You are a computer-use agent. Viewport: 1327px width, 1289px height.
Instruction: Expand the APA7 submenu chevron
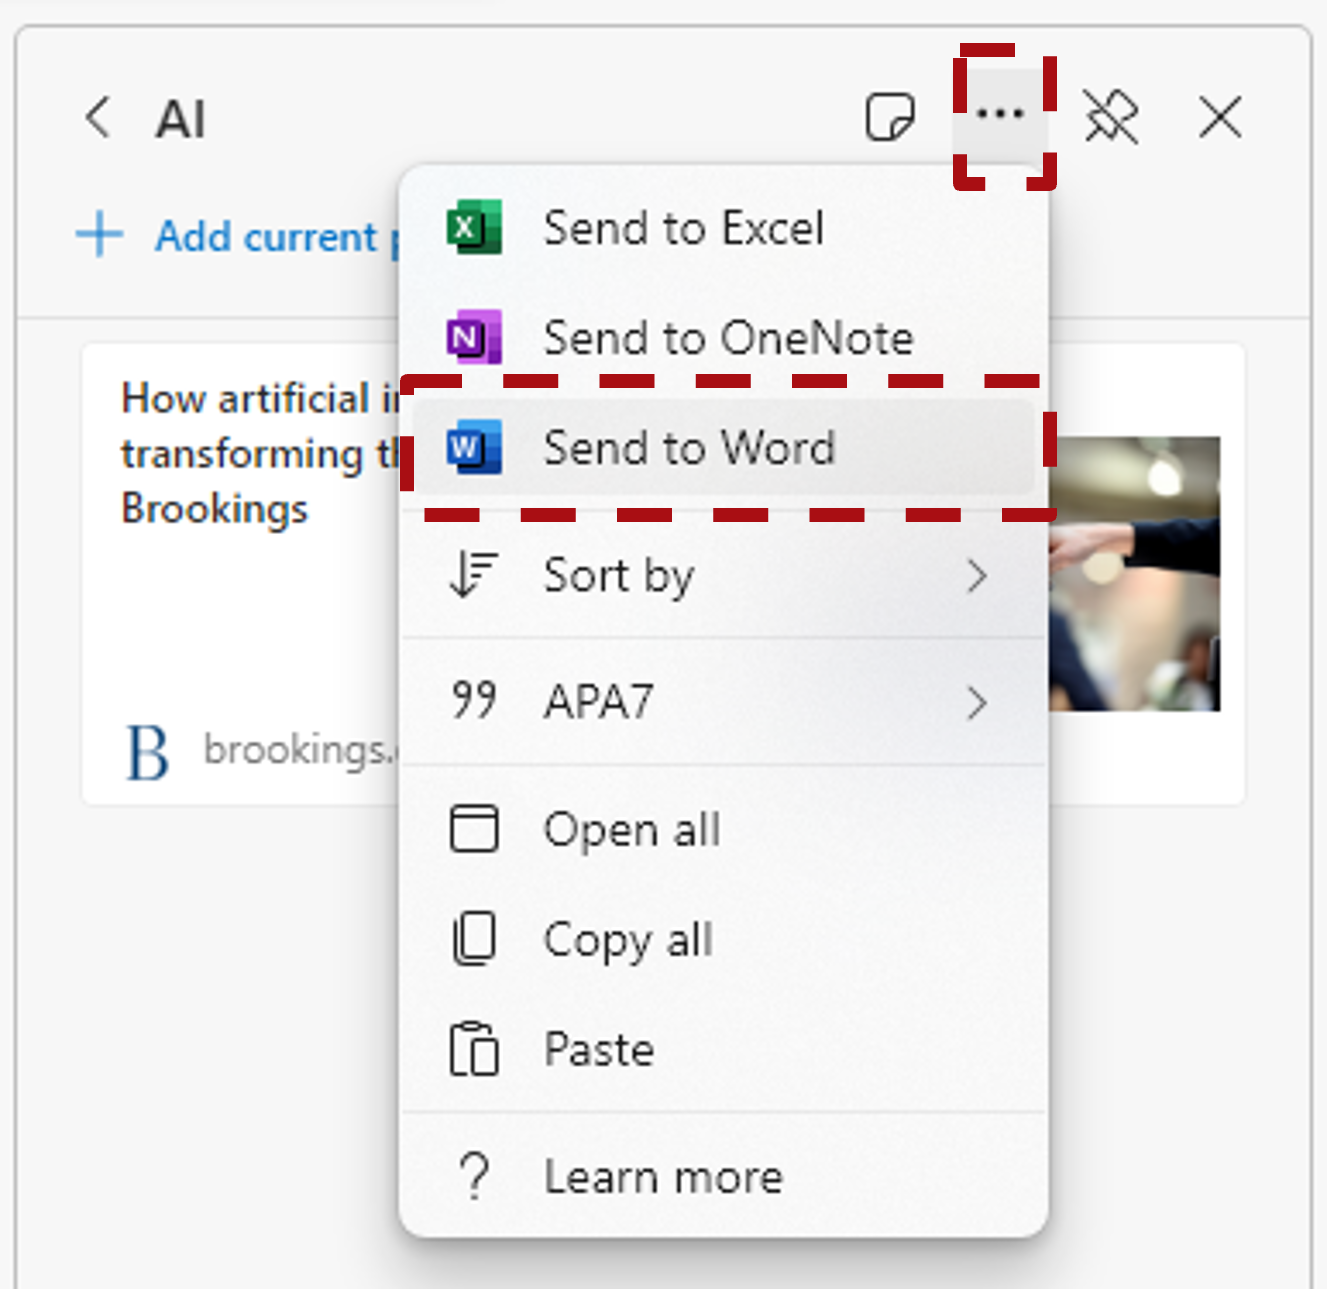click(x=977, y=703)
